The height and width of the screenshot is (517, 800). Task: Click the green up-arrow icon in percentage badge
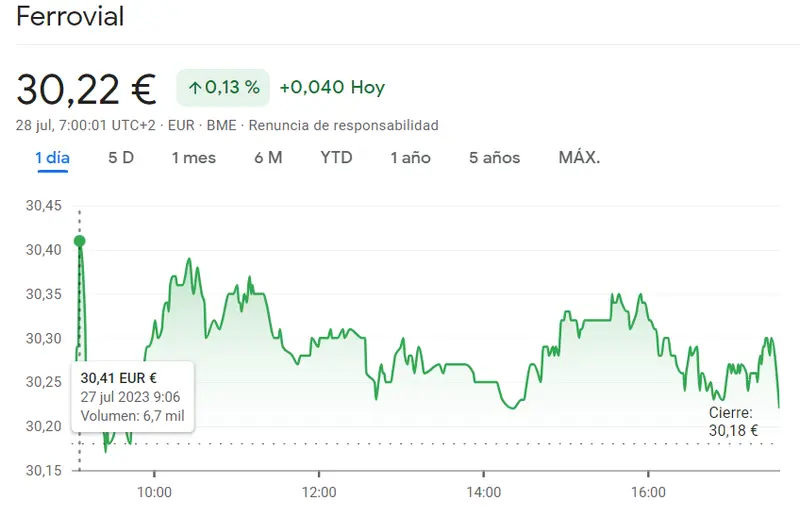coord(195,88)
